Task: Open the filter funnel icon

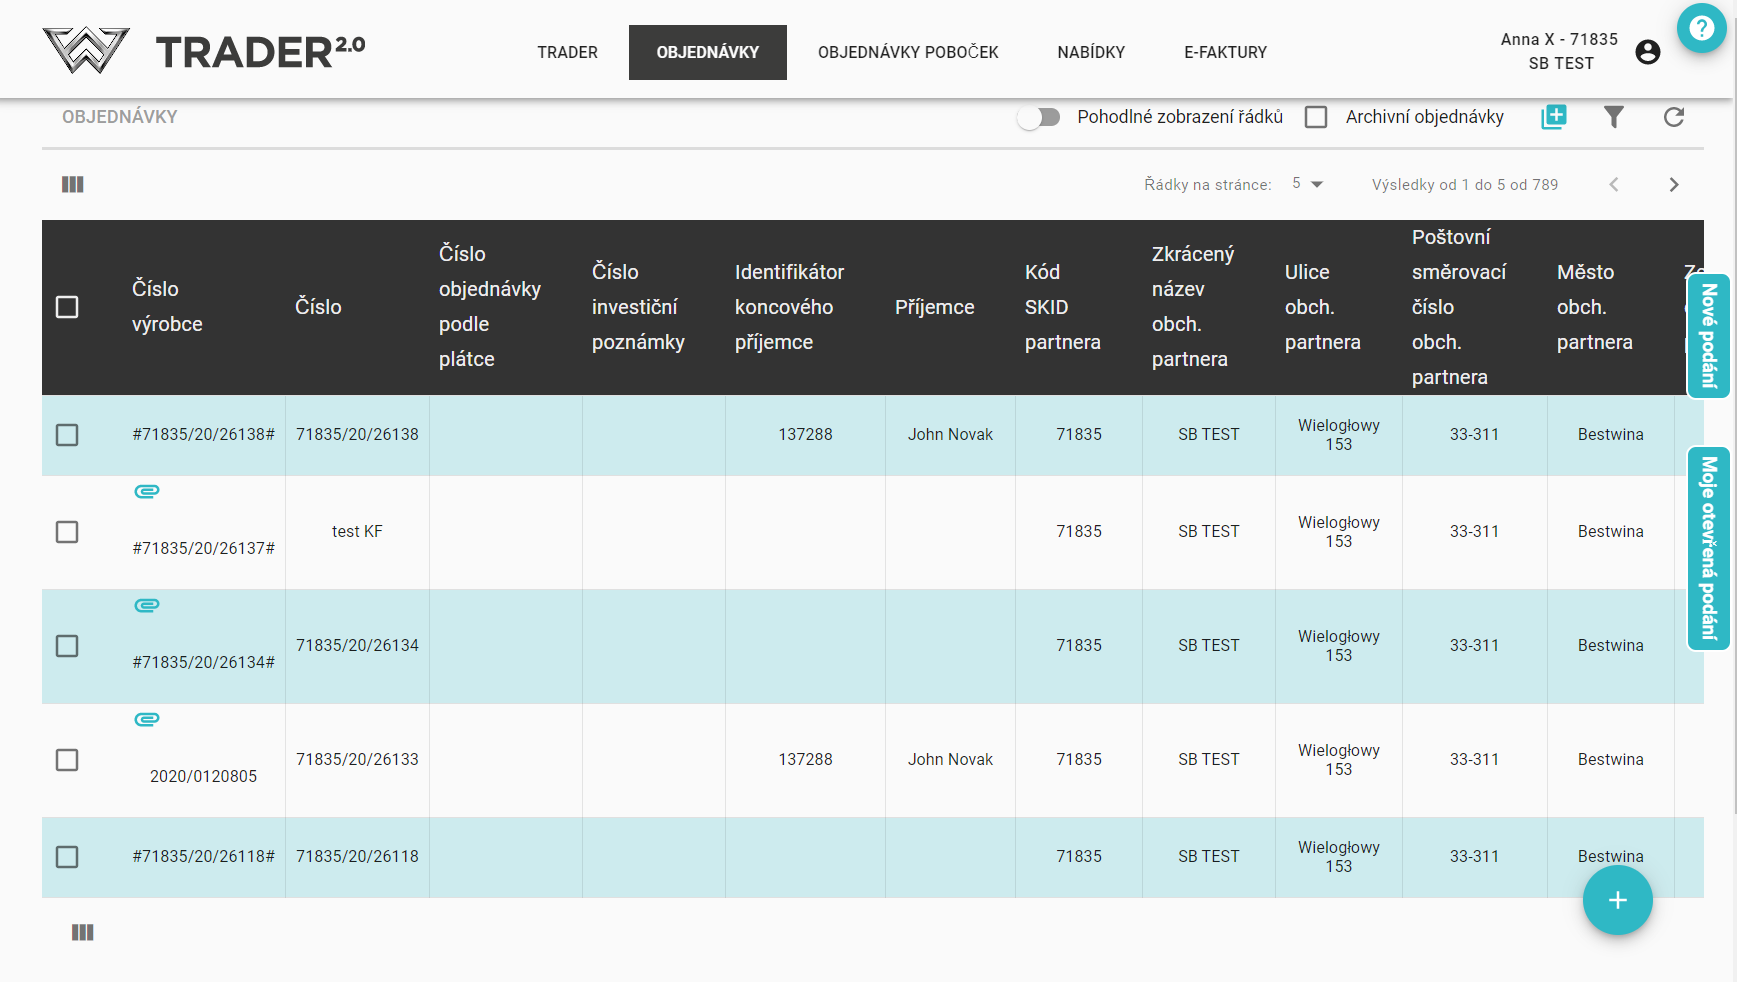Action: click(1613, 117)
